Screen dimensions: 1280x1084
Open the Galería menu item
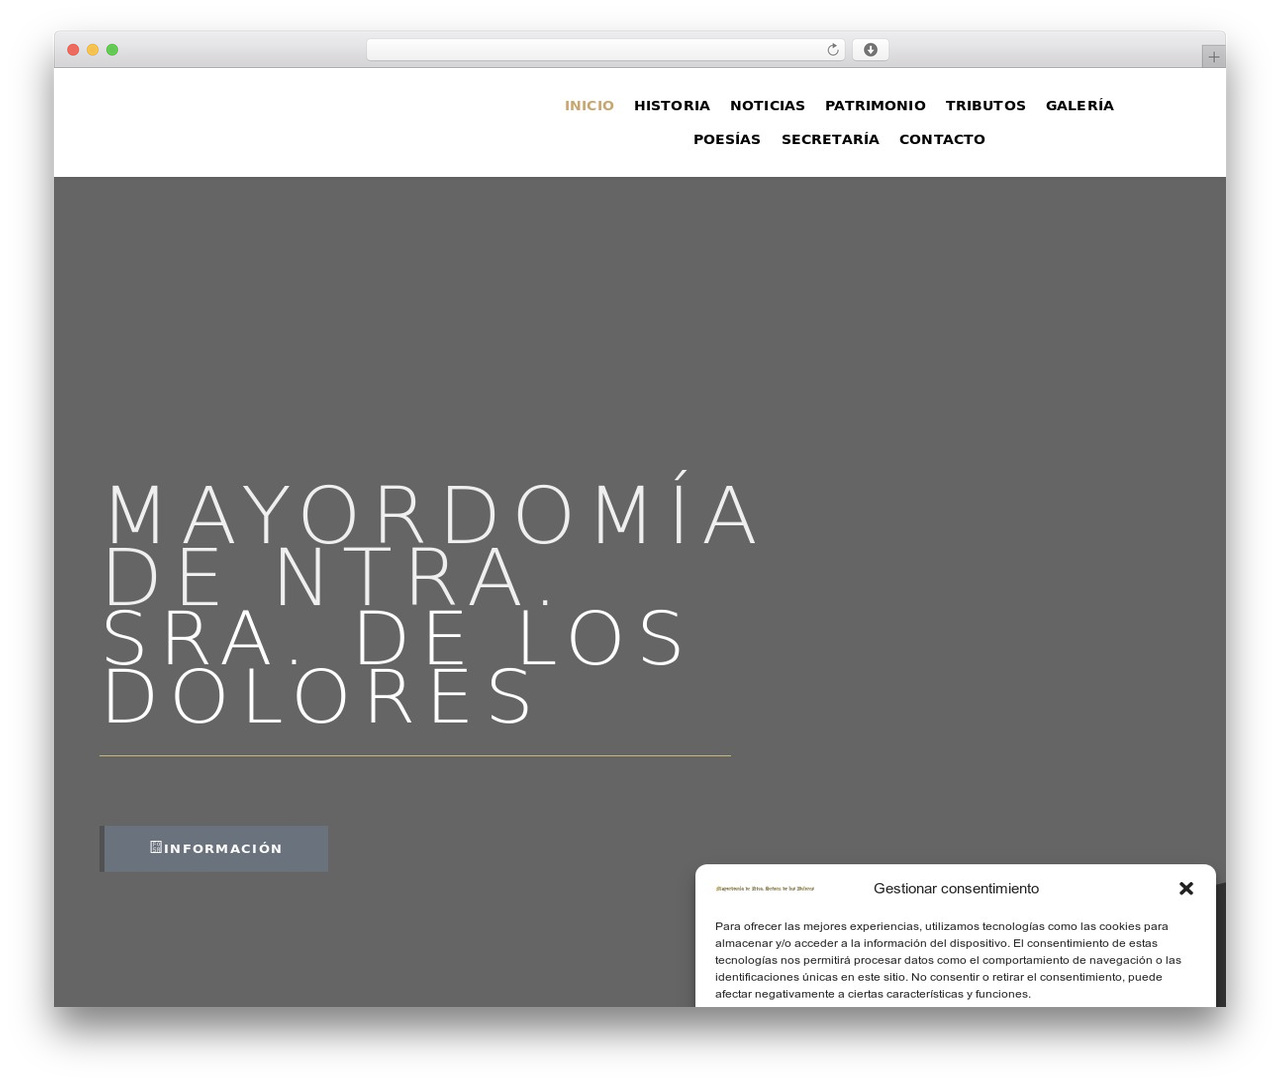[1080, 105]
